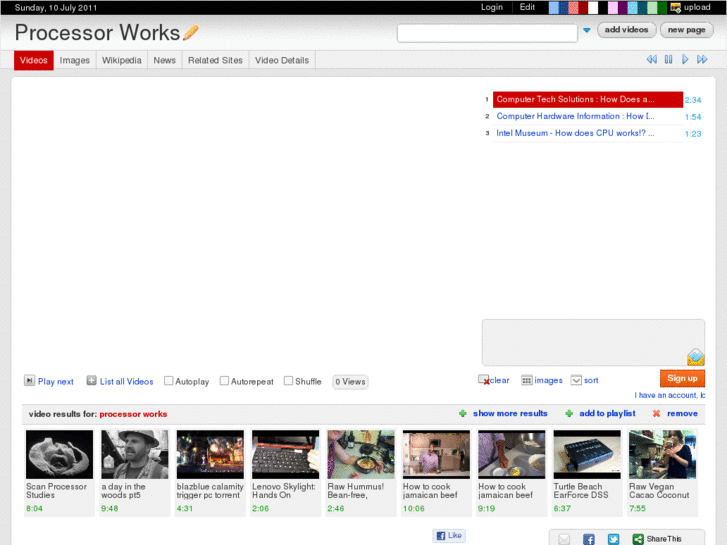727x545 pixels.
Task: Click the pencil edit icon beside Processor Works
Action: (191, 33)
